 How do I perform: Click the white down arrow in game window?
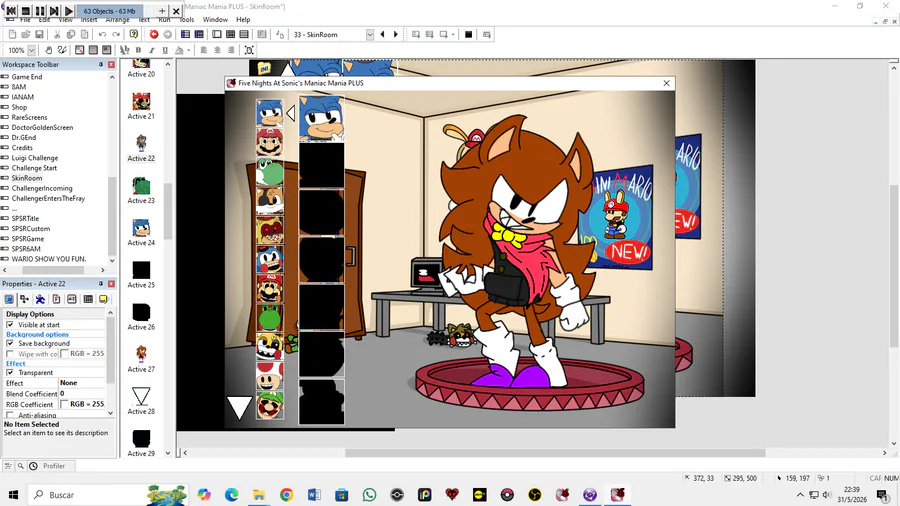click(x=239, y=407)
